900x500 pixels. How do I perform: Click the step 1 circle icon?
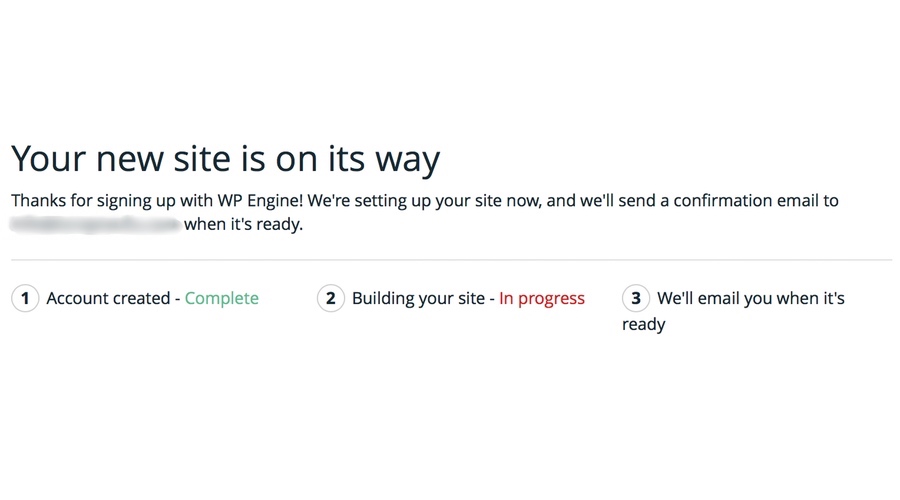coord(25,299)
